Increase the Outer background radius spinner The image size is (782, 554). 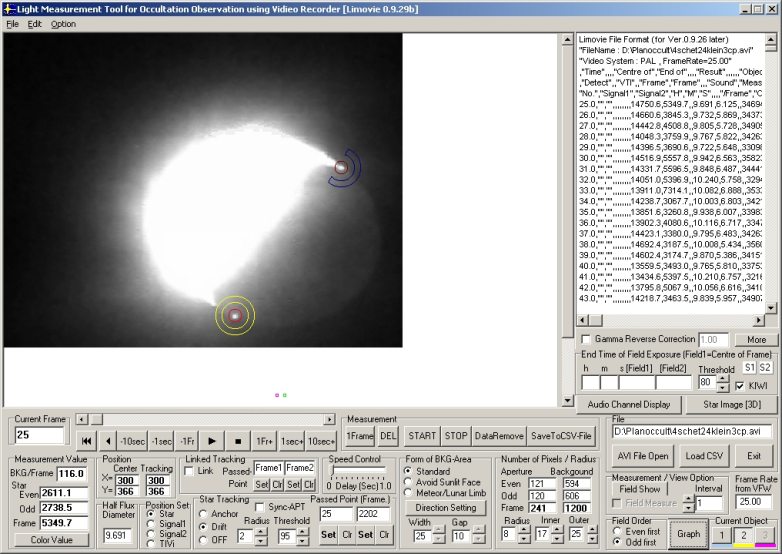pos(594,529)
